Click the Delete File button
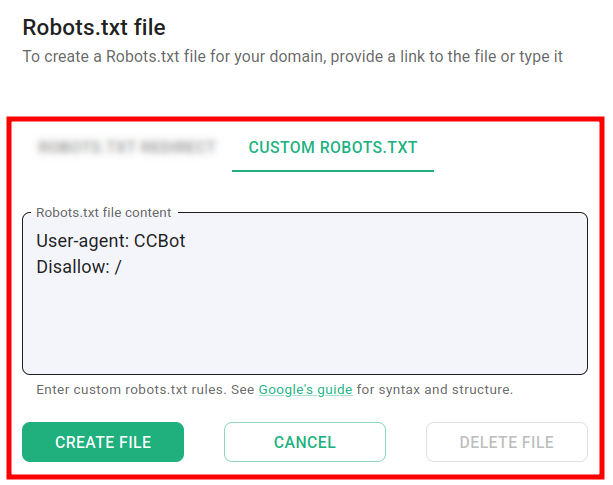This screenshot has height=485, width=613. coord(506,442)
